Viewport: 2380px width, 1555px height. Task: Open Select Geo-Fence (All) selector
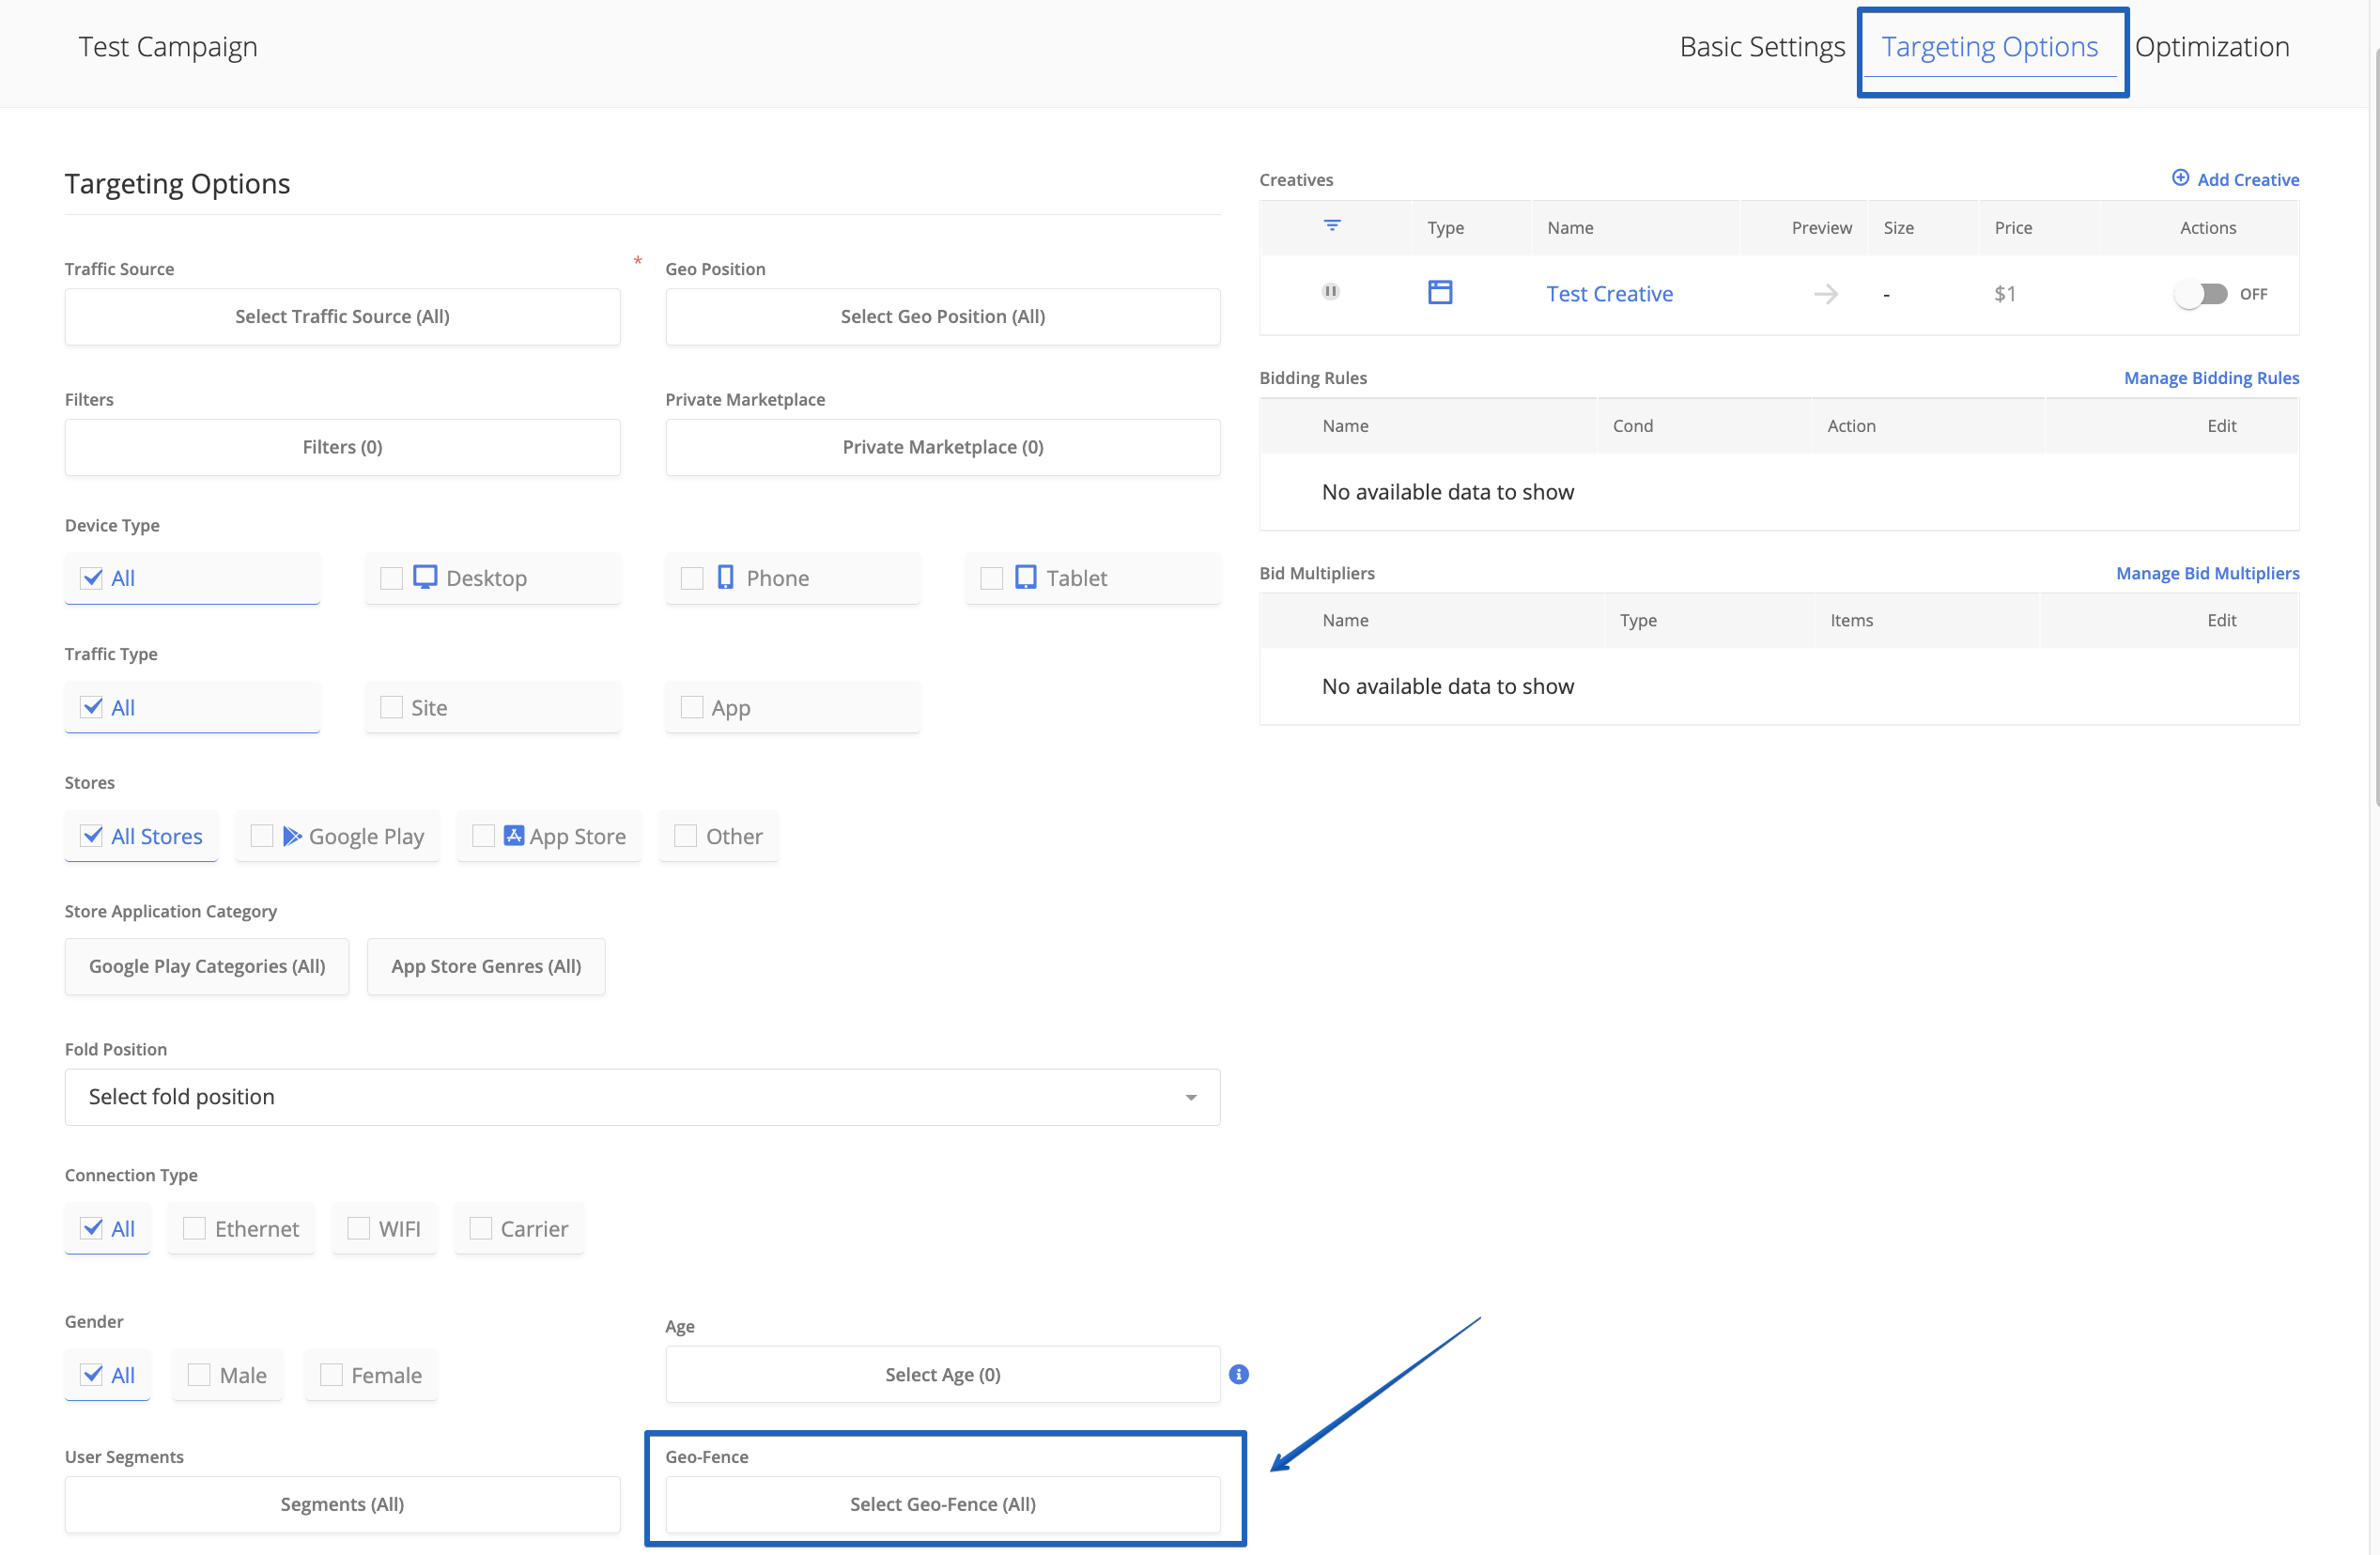[942, 1504]
